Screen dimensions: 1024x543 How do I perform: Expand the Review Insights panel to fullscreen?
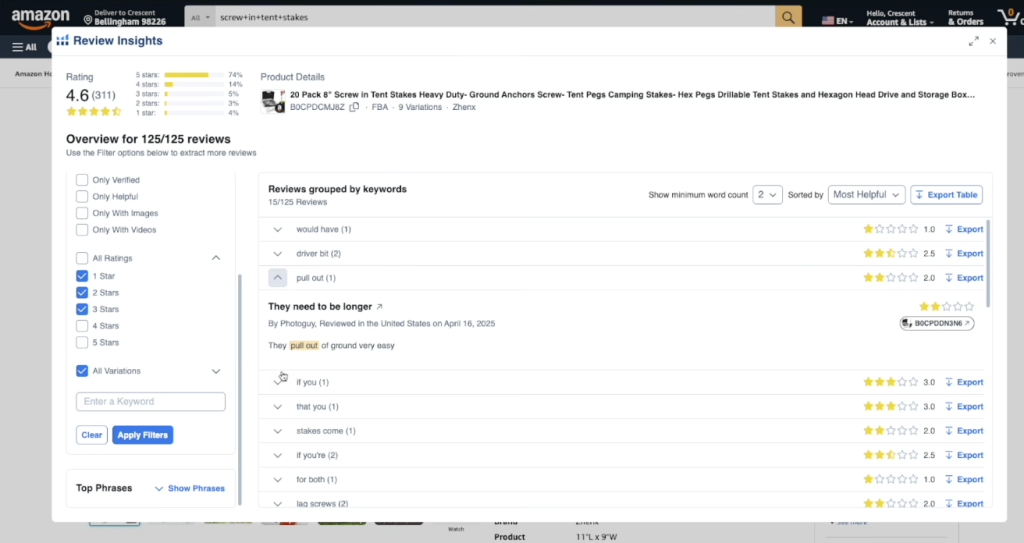pos(973,41)
